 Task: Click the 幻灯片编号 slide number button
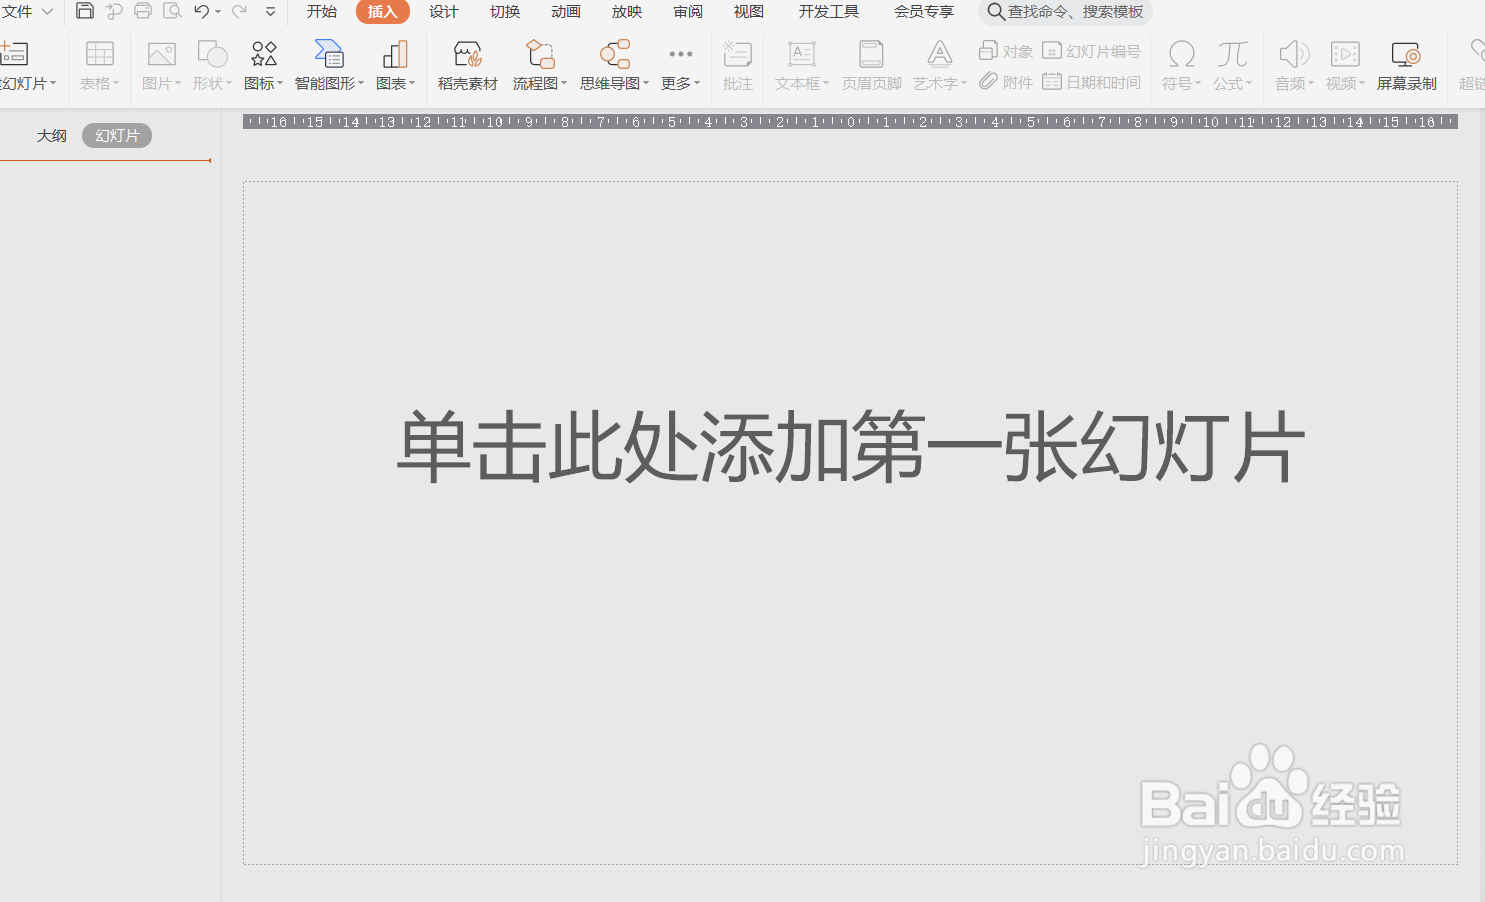click(x=1091, y=51)
